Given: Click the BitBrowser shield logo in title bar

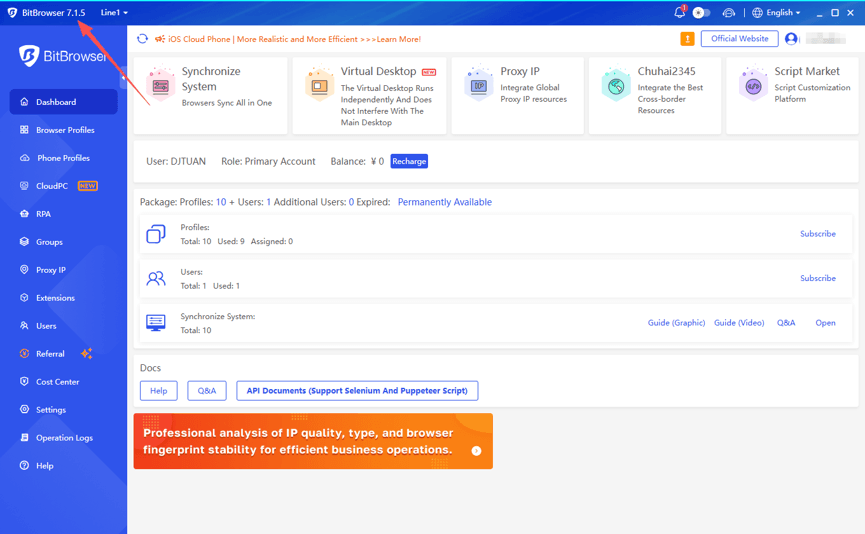Looking at the screenshot, I should coord(12,12).
